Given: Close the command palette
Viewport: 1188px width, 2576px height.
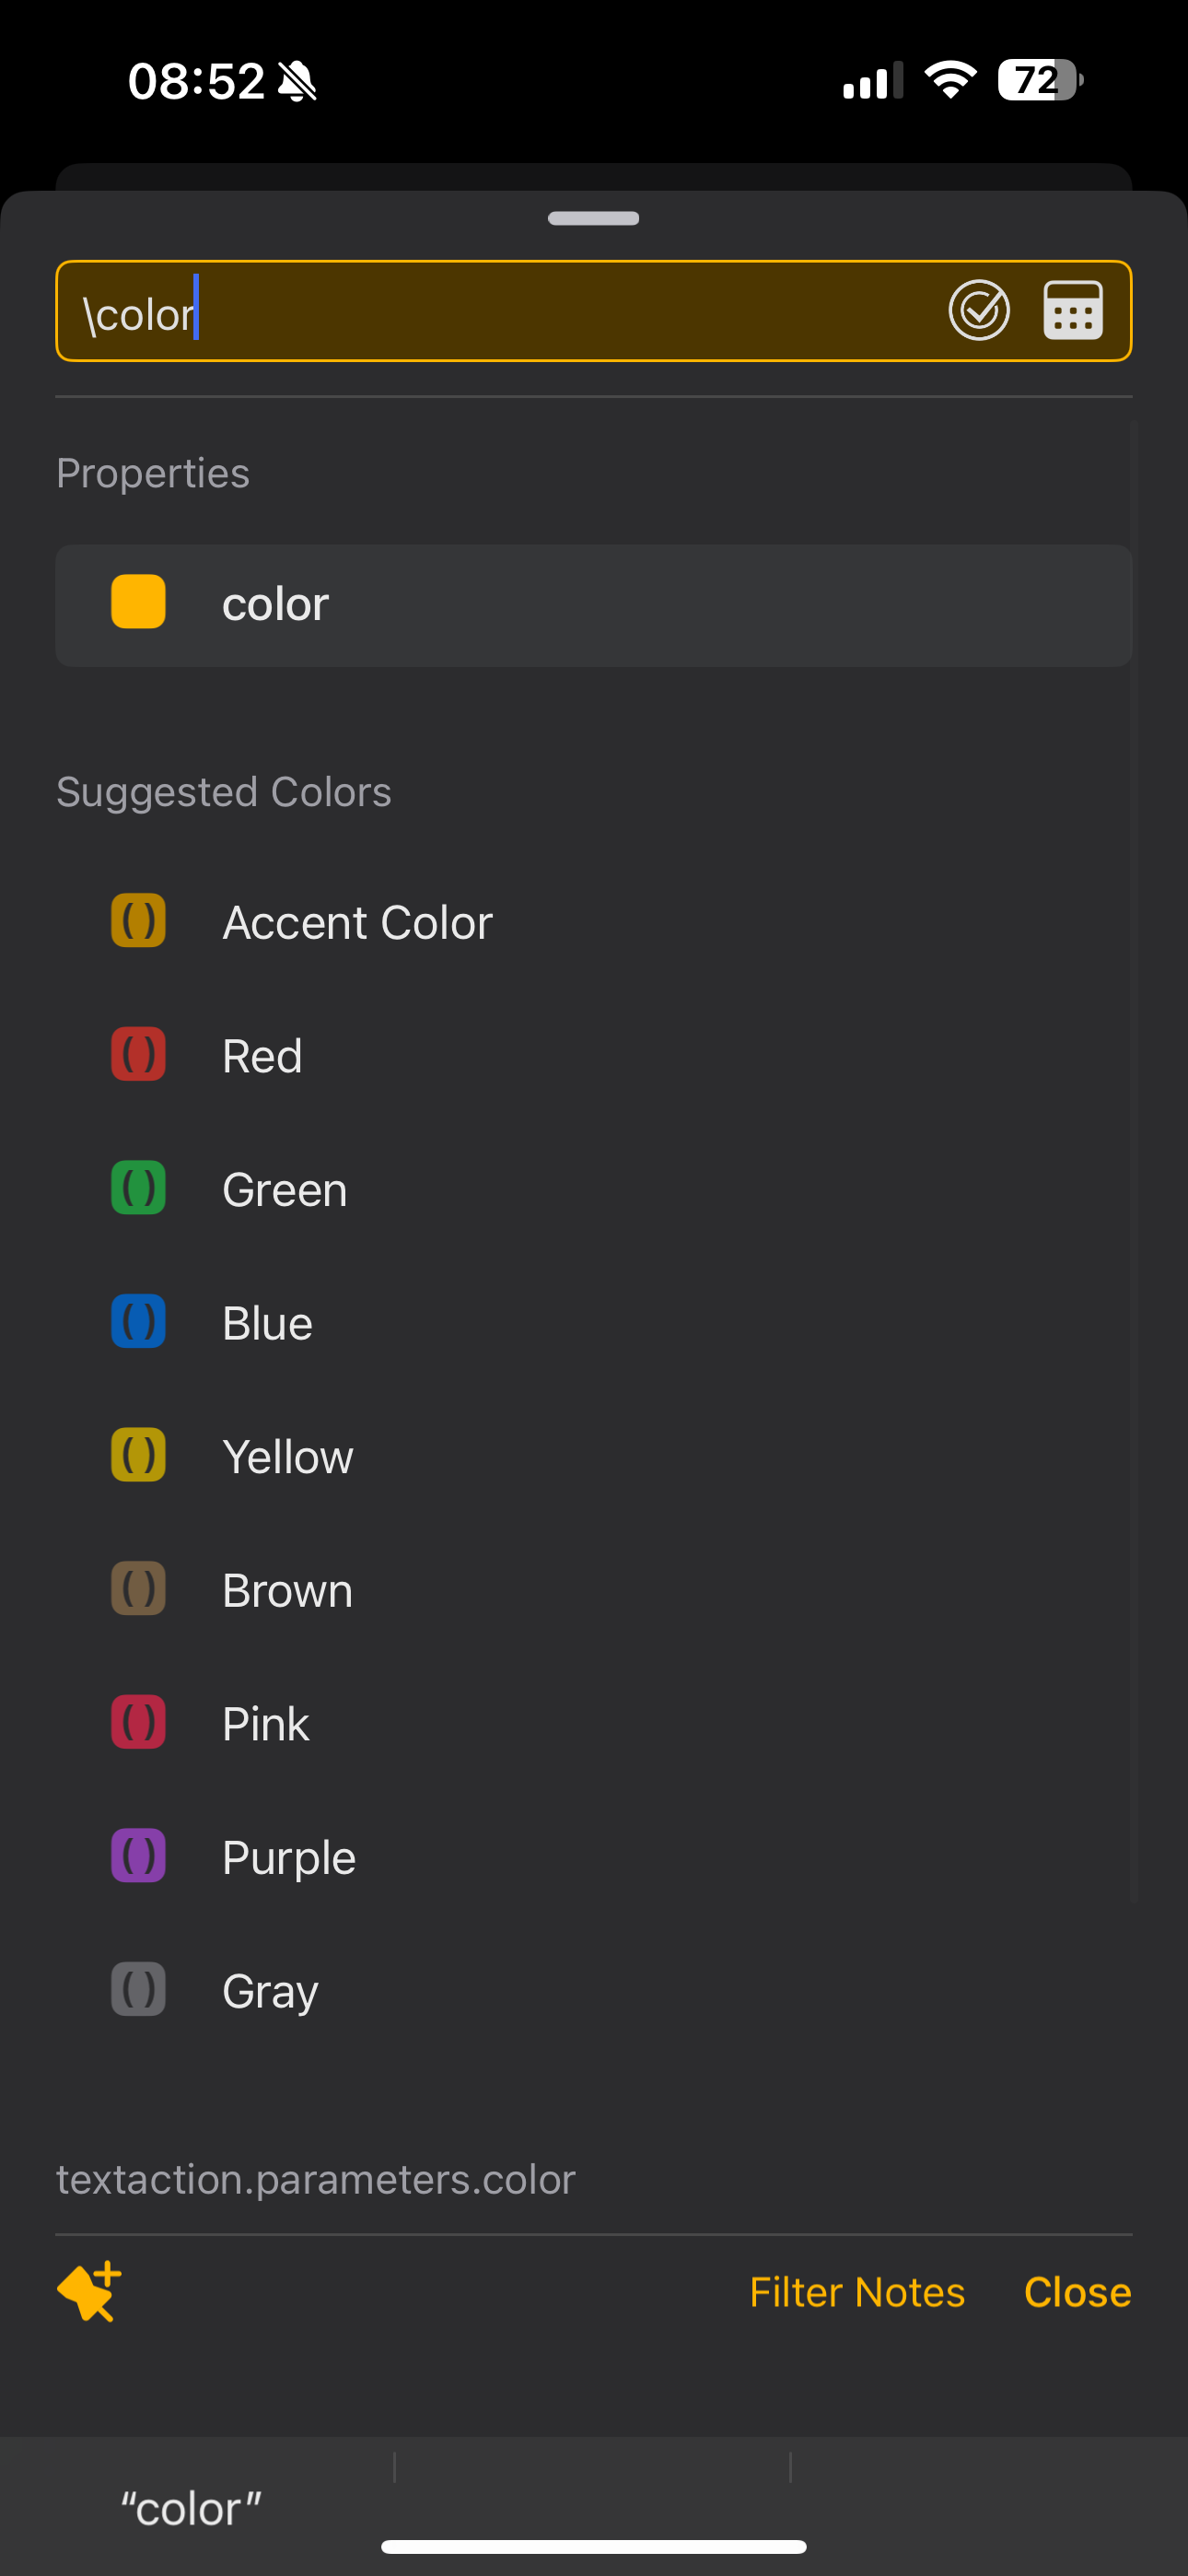Looking at the screenshot, I should [1077, 2292].
